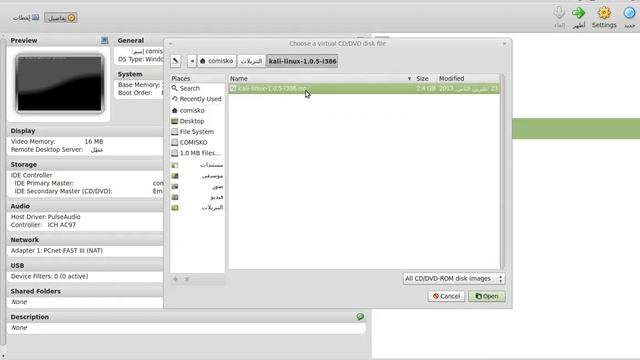Click the back arrow in the path bar
This screenshot has height=360, width=640.
[x=192, y=61]
